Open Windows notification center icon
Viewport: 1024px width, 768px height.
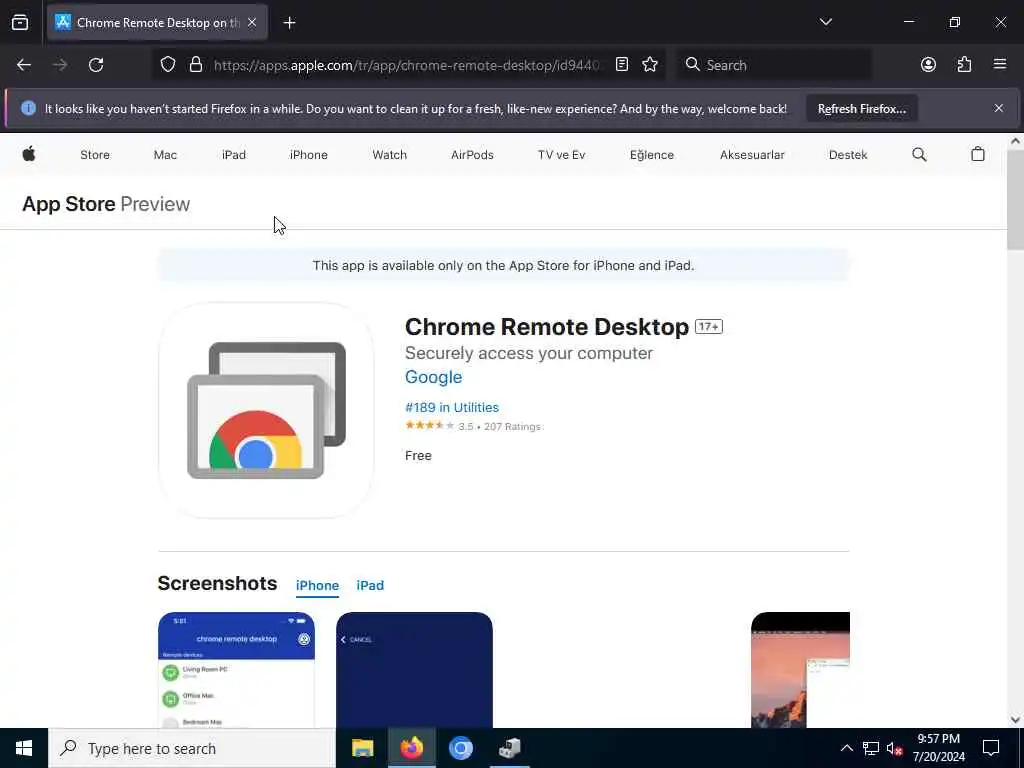tap(991, 748)
